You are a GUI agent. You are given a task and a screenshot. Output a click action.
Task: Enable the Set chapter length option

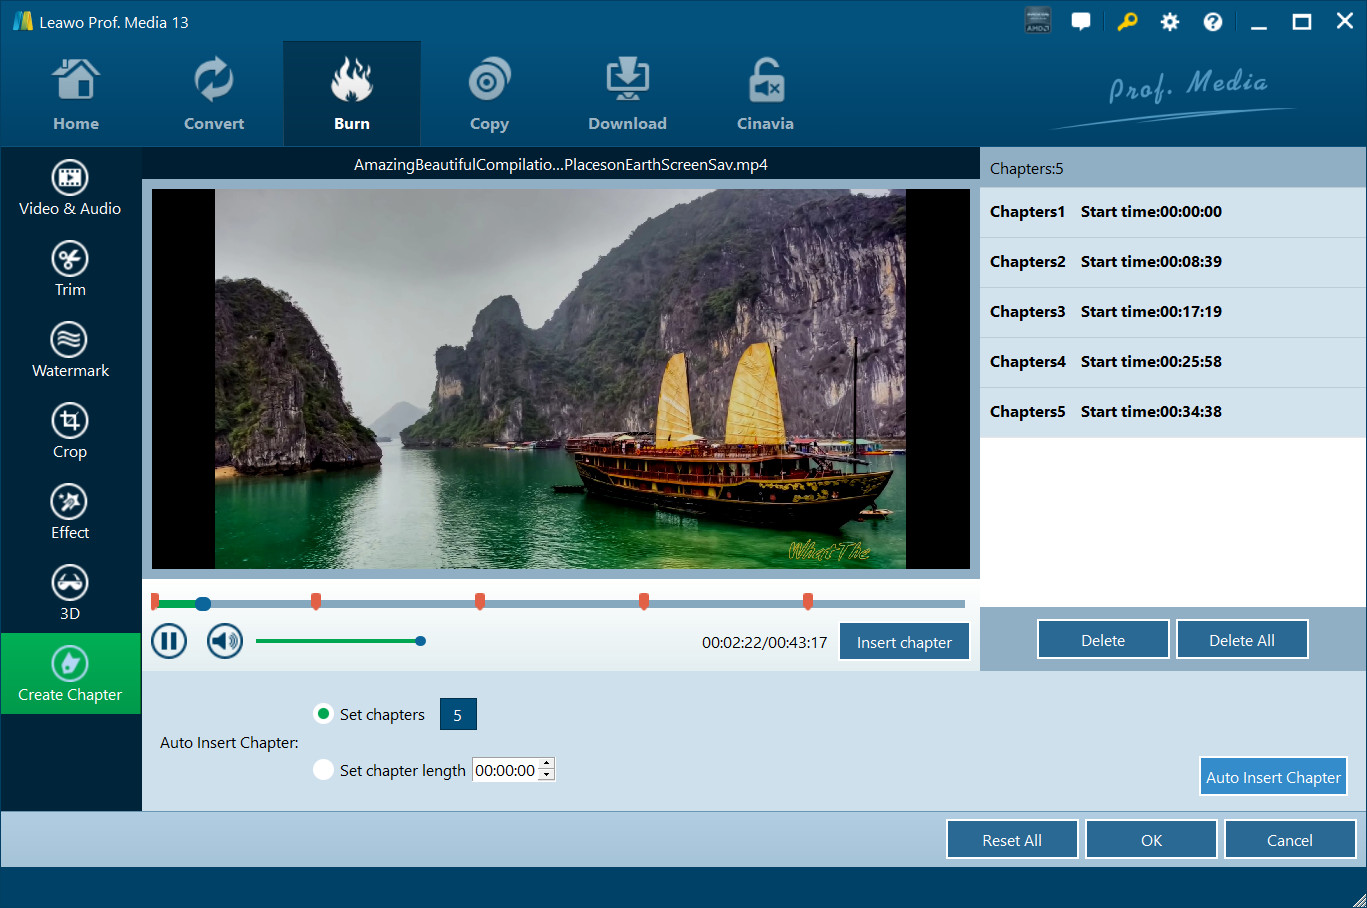(x=323, y=770)
